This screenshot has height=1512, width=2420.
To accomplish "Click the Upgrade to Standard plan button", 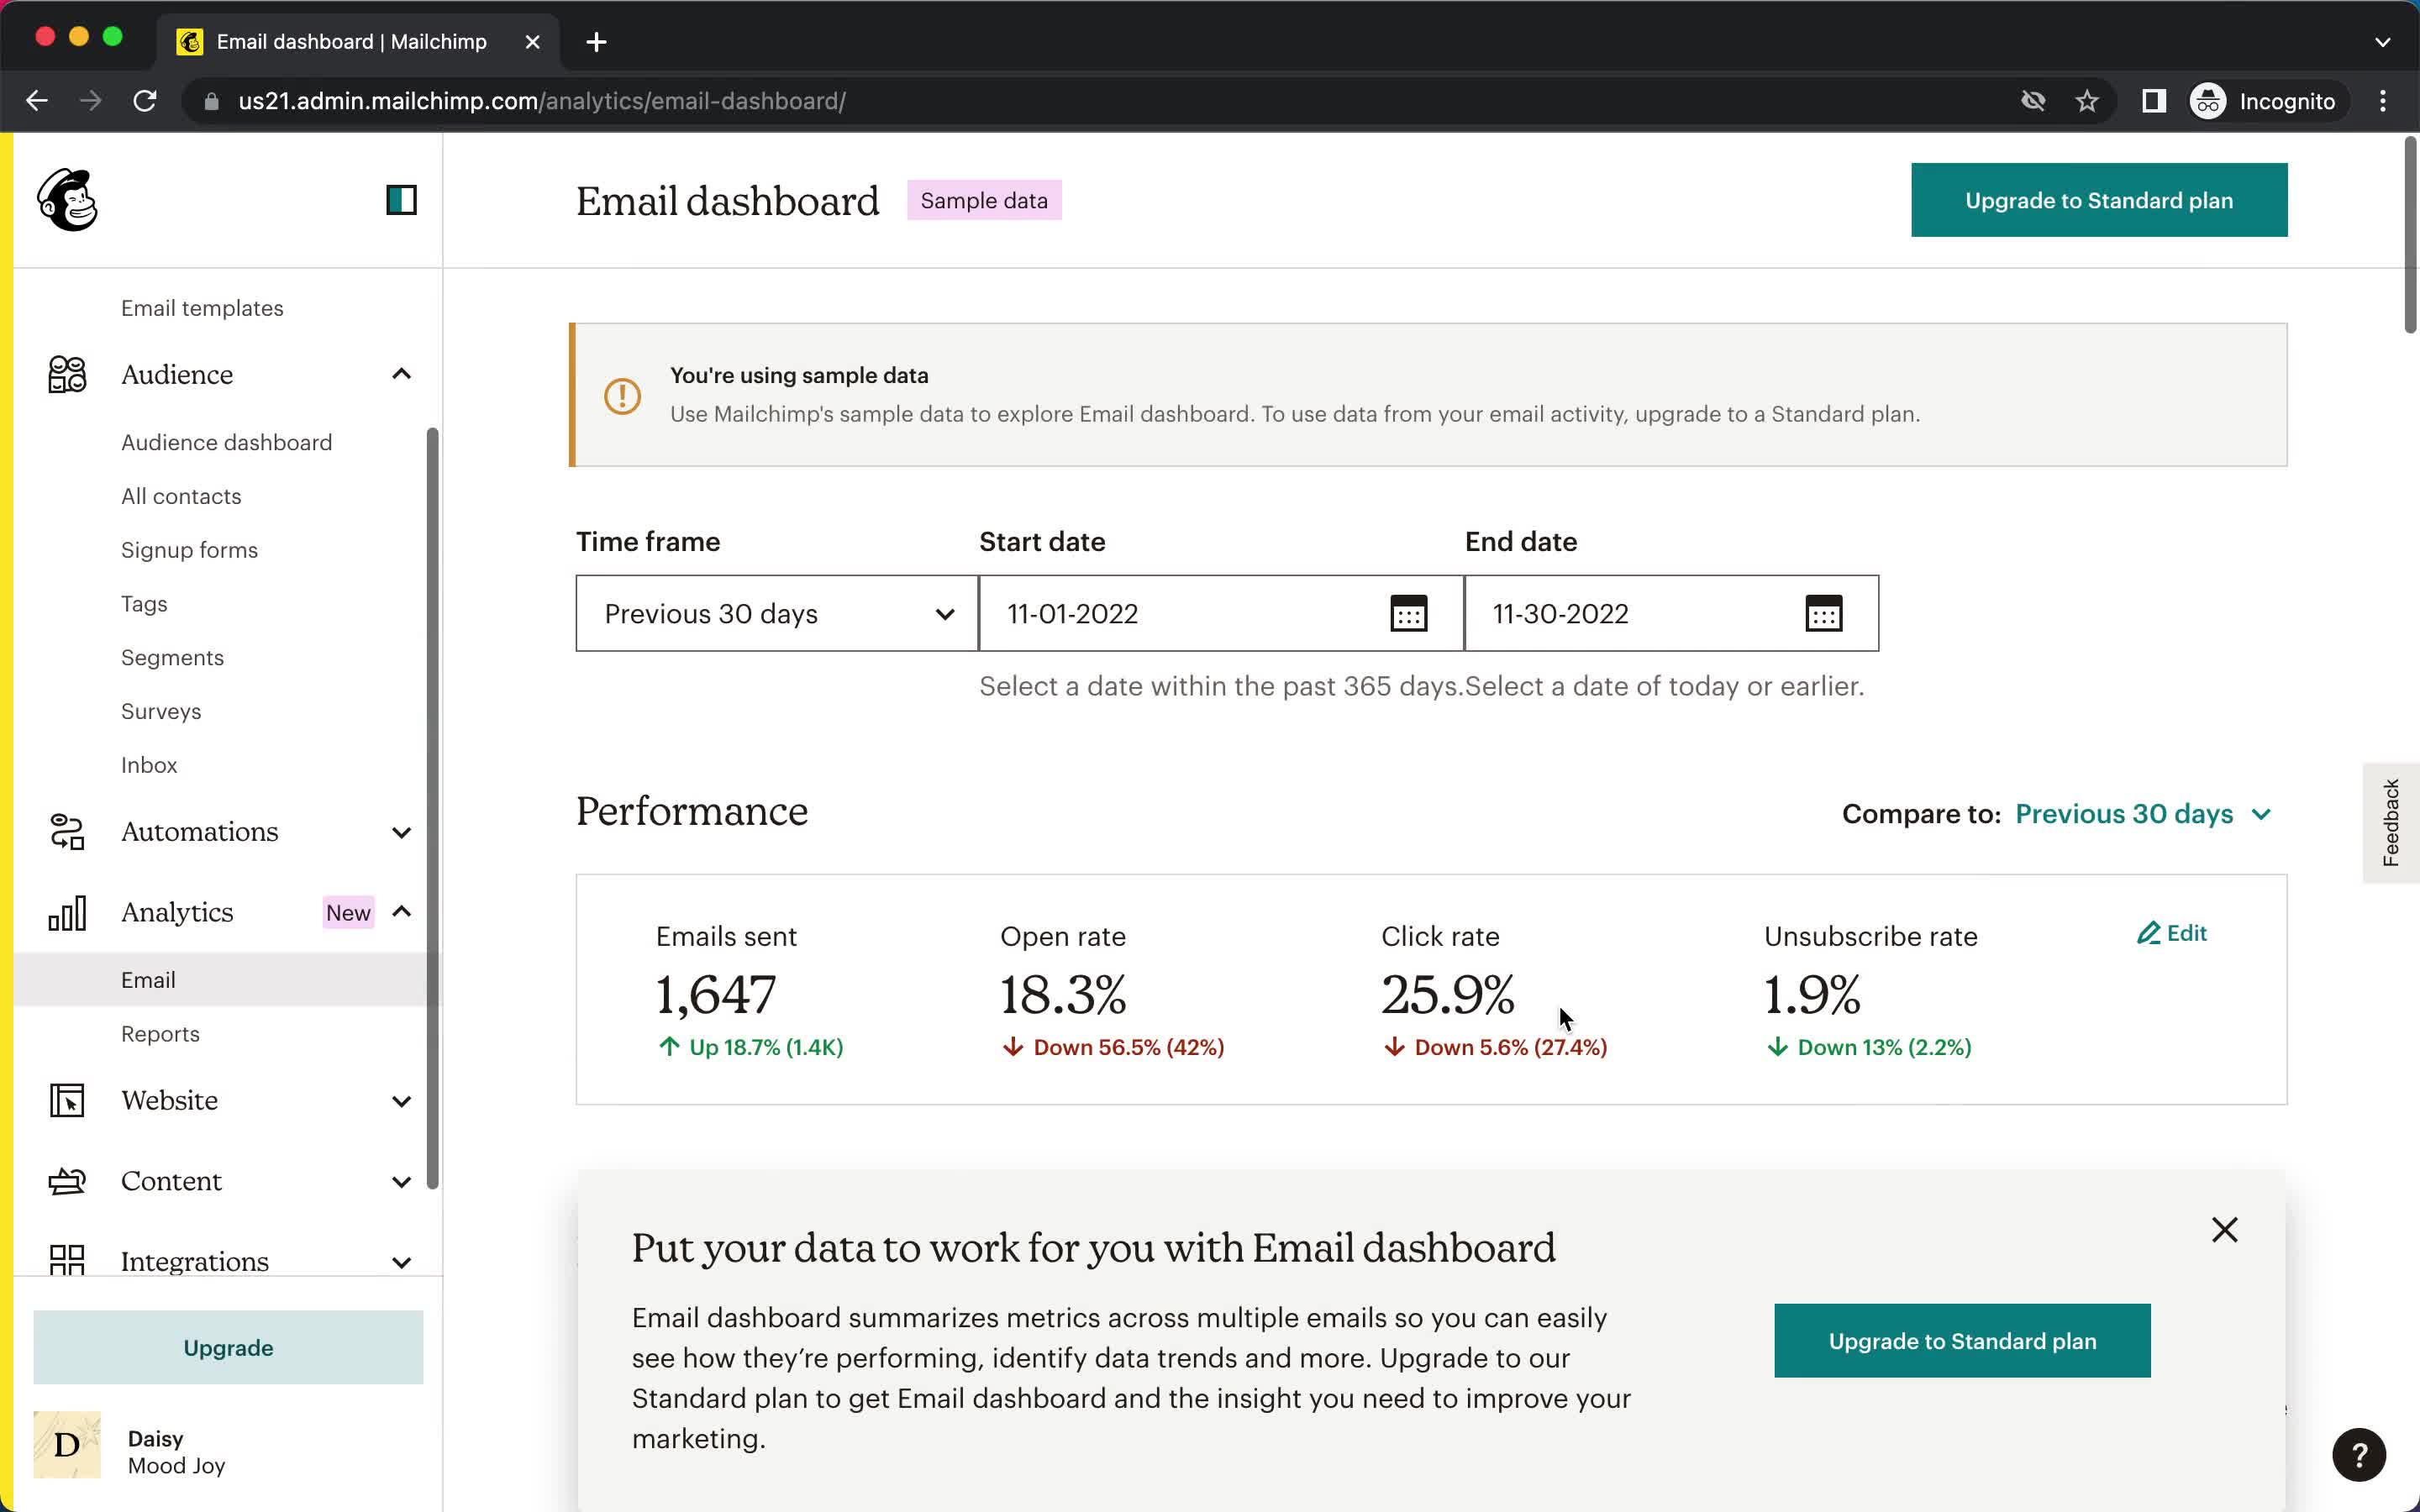I will 2099,200.
